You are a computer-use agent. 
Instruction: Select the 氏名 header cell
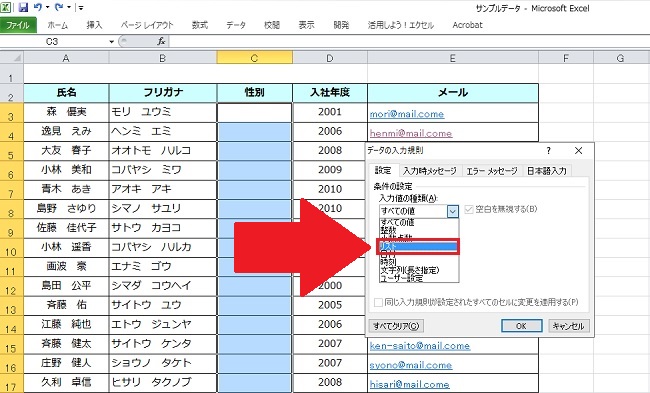click(66, 93)
